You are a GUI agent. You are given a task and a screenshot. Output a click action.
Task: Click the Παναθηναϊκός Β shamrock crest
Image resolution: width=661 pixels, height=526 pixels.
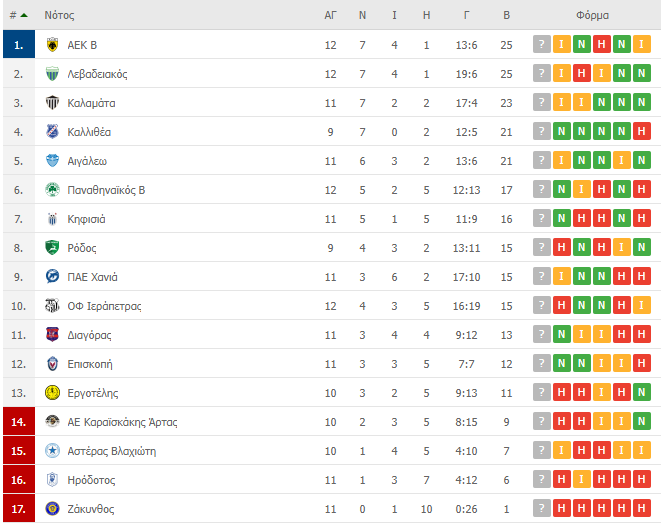click(x=52, y=190)
